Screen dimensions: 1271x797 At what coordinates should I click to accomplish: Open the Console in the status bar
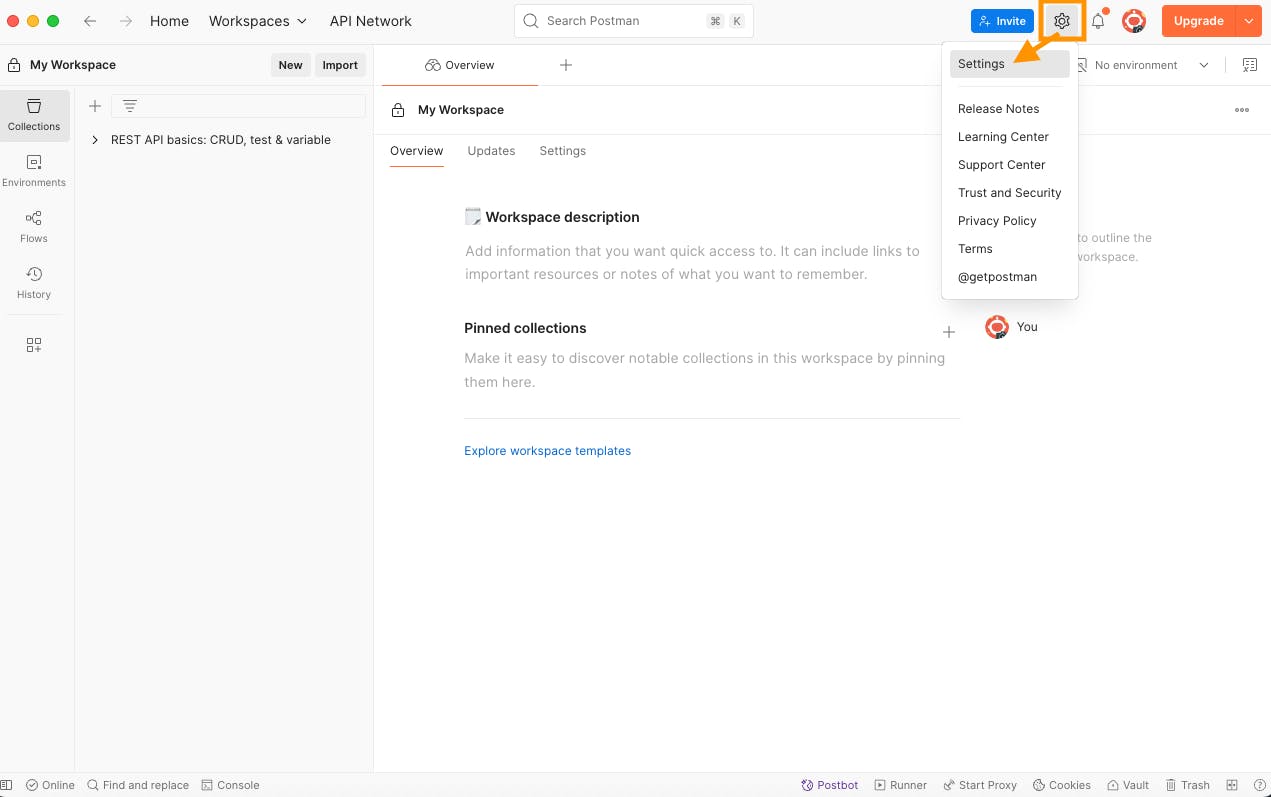tap(231, 785)
